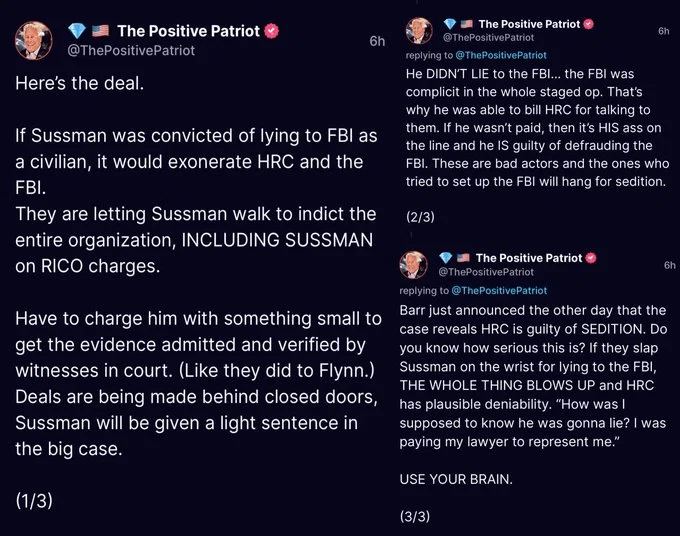
Task: Open replying-to @ThePositivePatriot link in (2/3) post
Action: (501, 56)
